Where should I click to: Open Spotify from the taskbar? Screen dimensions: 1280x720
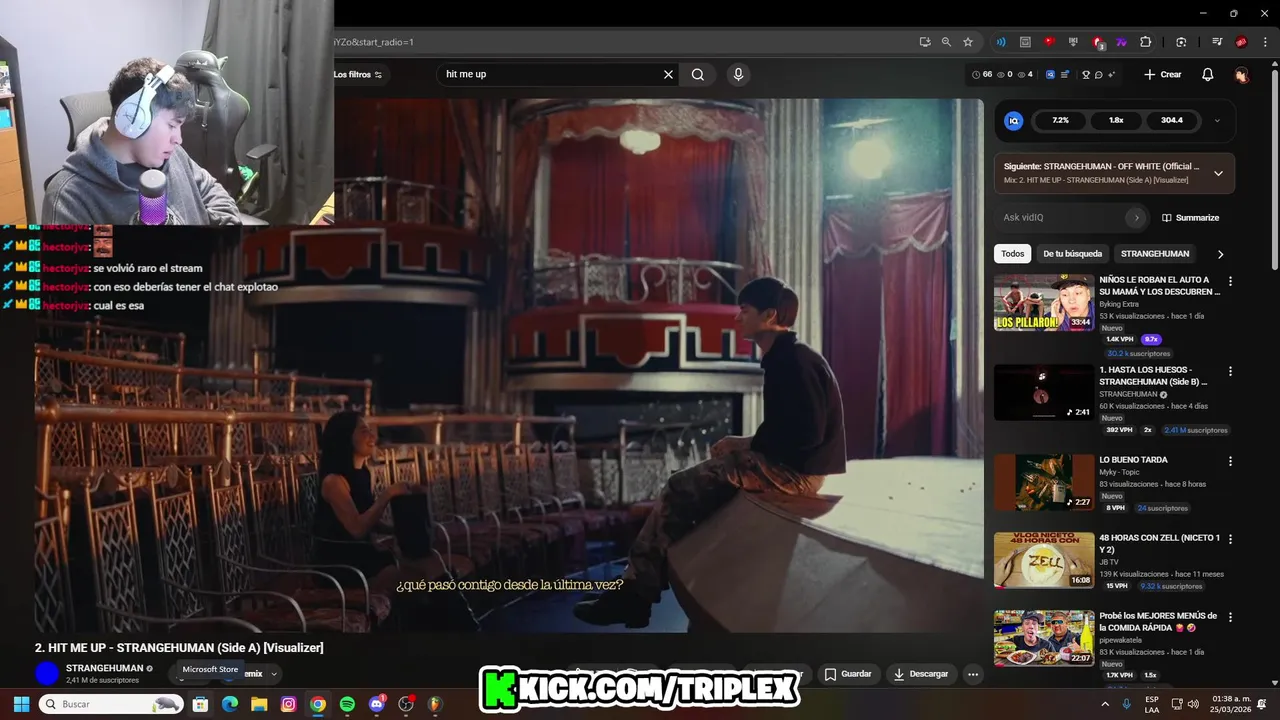click(x=347, y=704)
